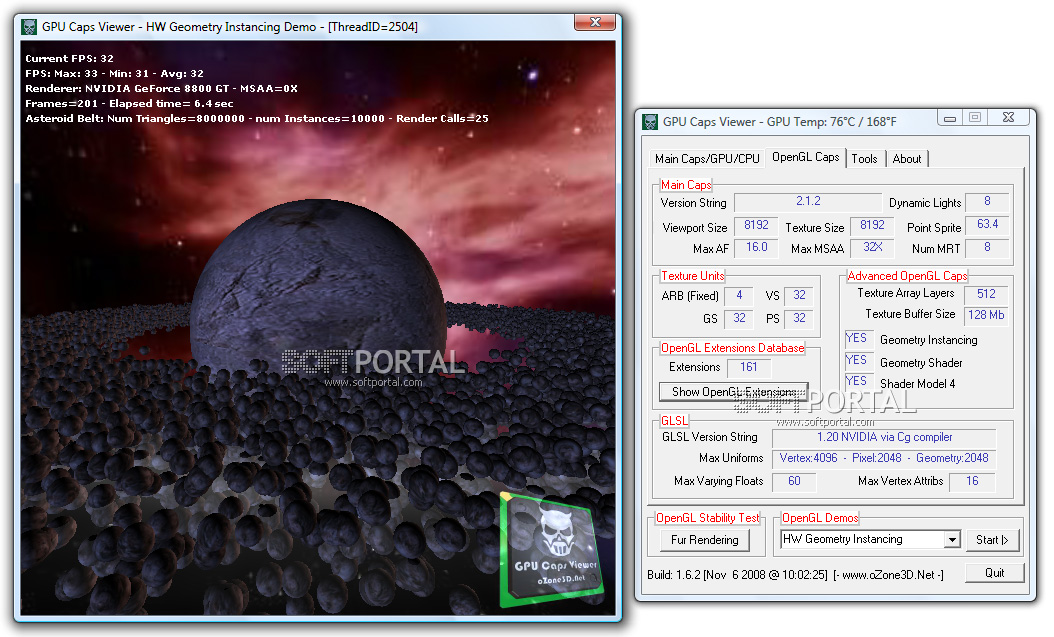
Task: Click the YES box next to Geometry Shader
Action: [858, 361]
